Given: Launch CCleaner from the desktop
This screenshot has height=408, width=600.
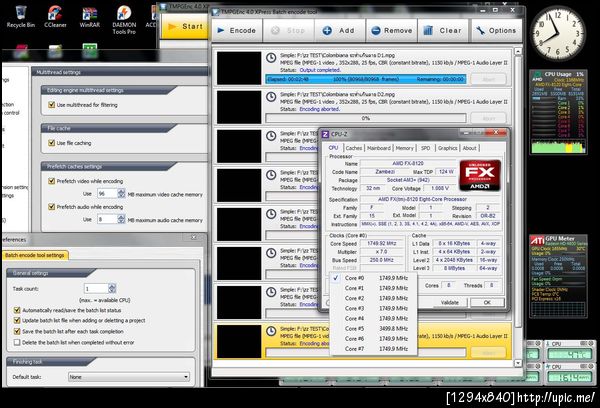Looking at the screenshot, I should tap(55, 17).
